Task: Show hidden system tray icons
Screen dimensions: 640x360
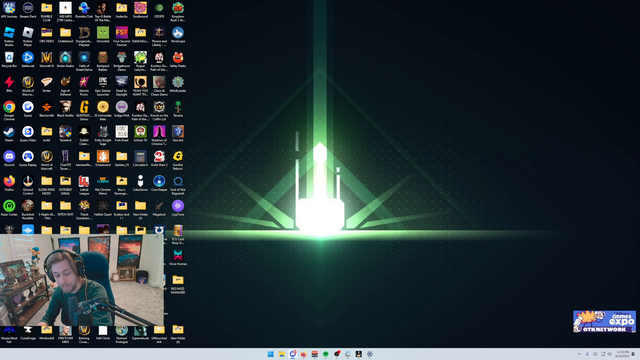Action: (x=579, y=354)
